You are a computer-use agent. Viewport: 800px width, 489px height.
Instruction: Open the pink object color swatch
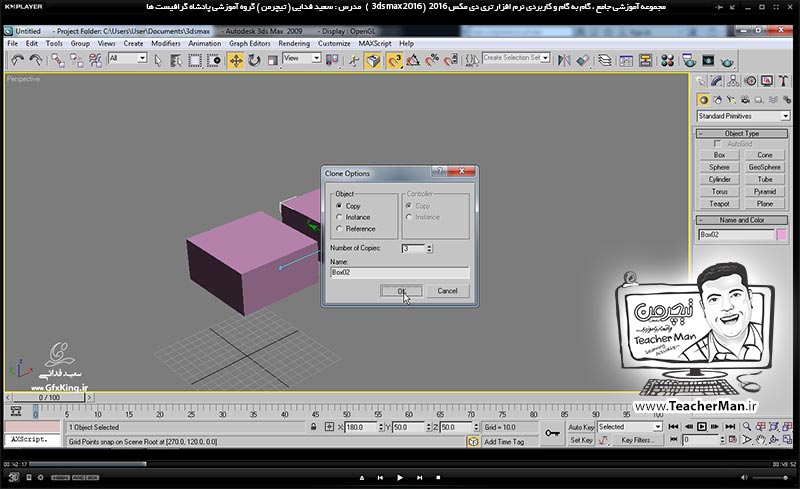click(781, 235)
